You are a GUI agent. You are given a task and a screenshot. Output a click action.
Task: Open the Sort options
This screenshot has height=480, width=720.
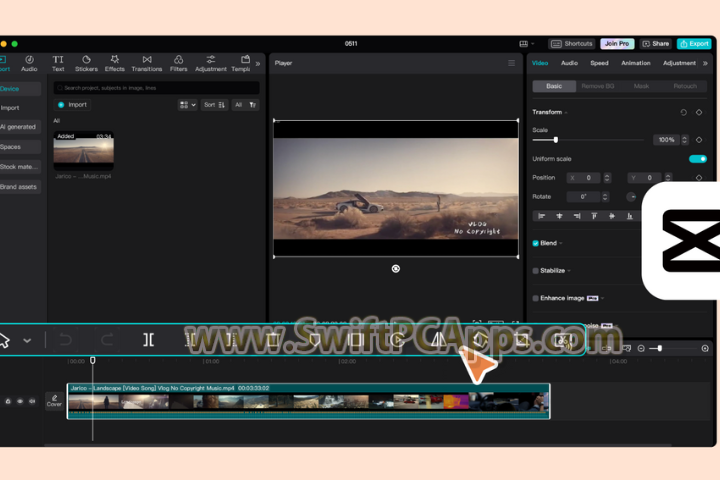[x=214, y=105]
